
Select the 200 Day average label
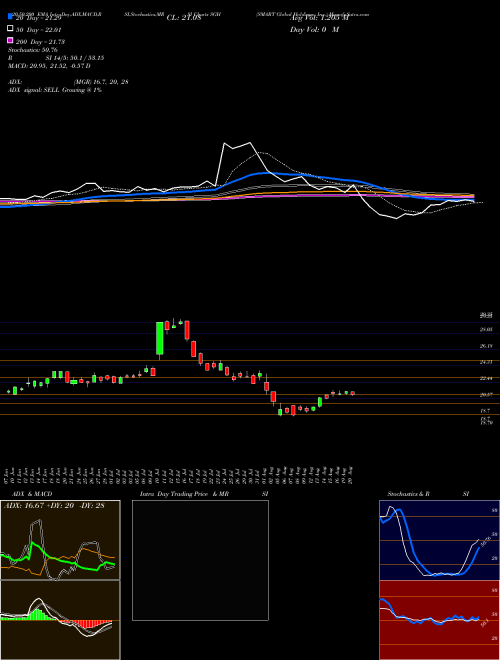(40, 42)
